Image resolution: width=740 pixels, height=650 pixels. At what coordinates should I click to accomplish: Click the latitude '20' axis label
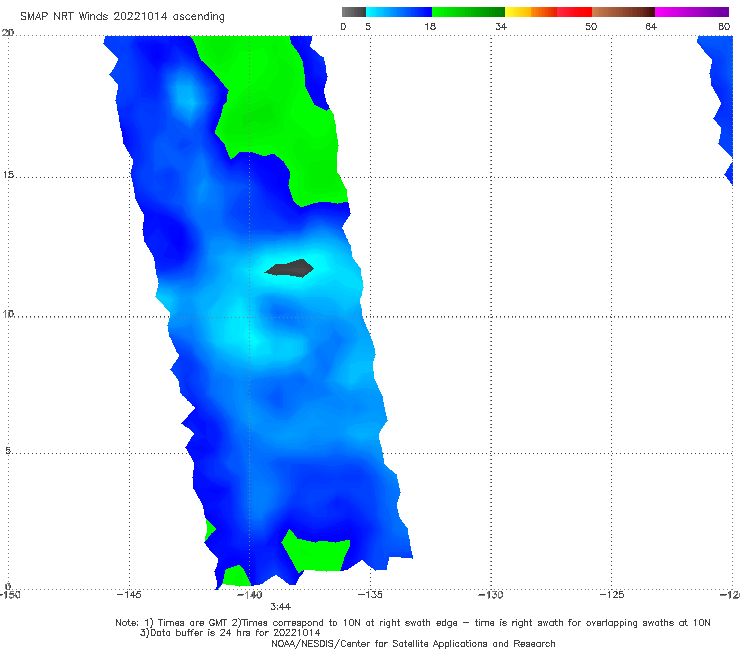coord(8,33)
